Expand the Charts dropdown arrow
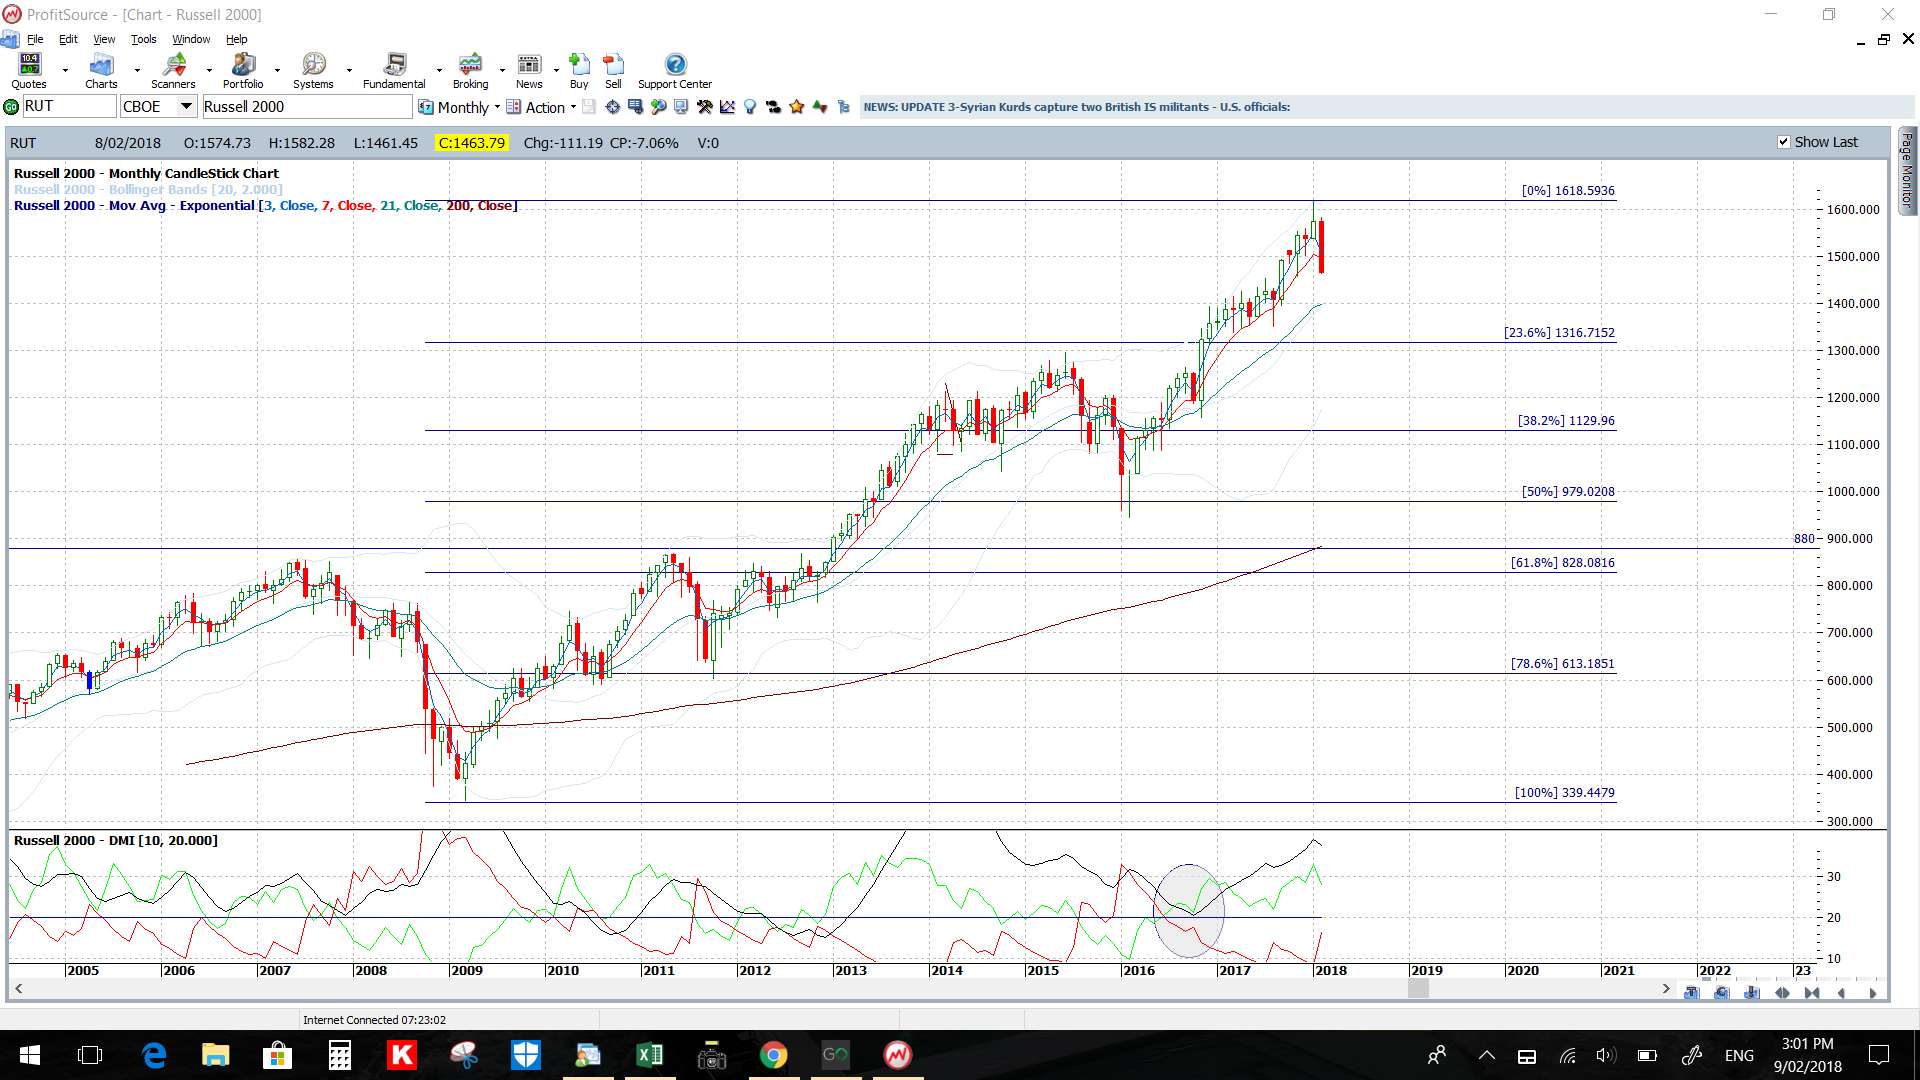The width and height of the screenshot is (1920, 1080). pos(137,71)
